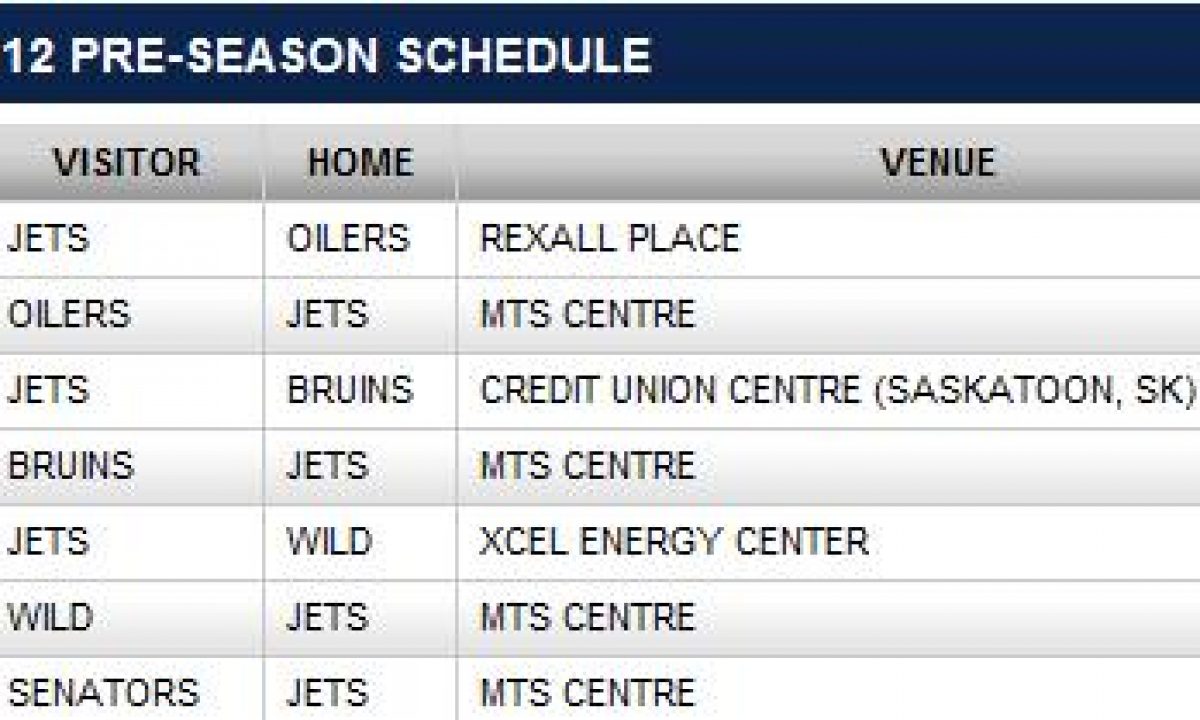Click the HOME column header
Image resolution: width=1200 pixels, height=720 pixels.
pyautogui.click(x=360, y=162)
